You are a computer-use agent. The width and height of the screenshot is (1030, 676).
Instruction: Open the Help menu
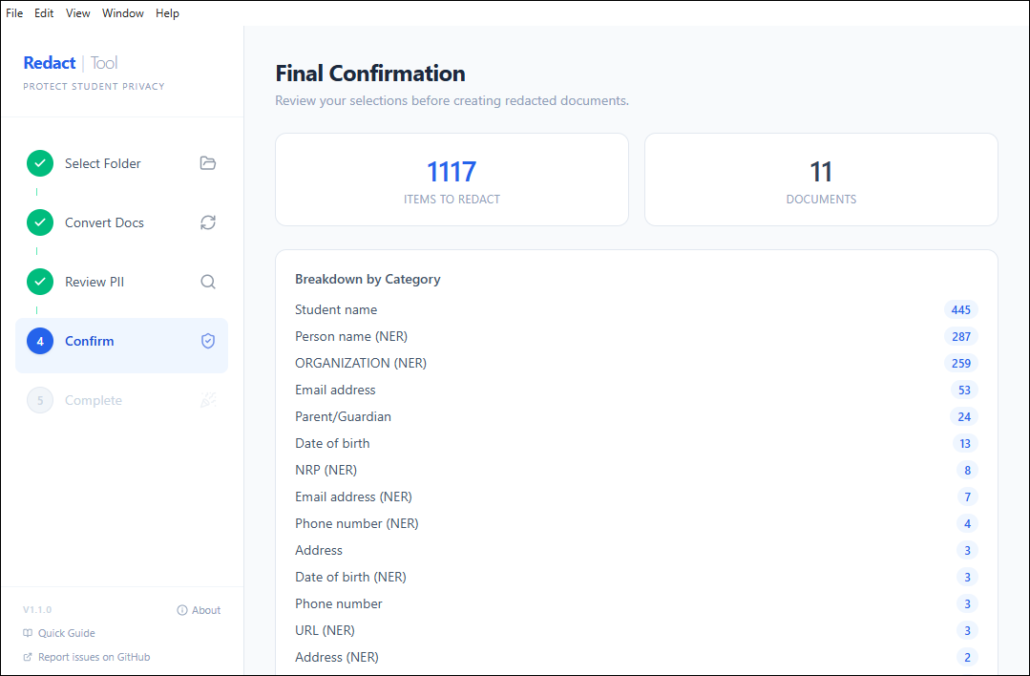[x=167, y=13]
